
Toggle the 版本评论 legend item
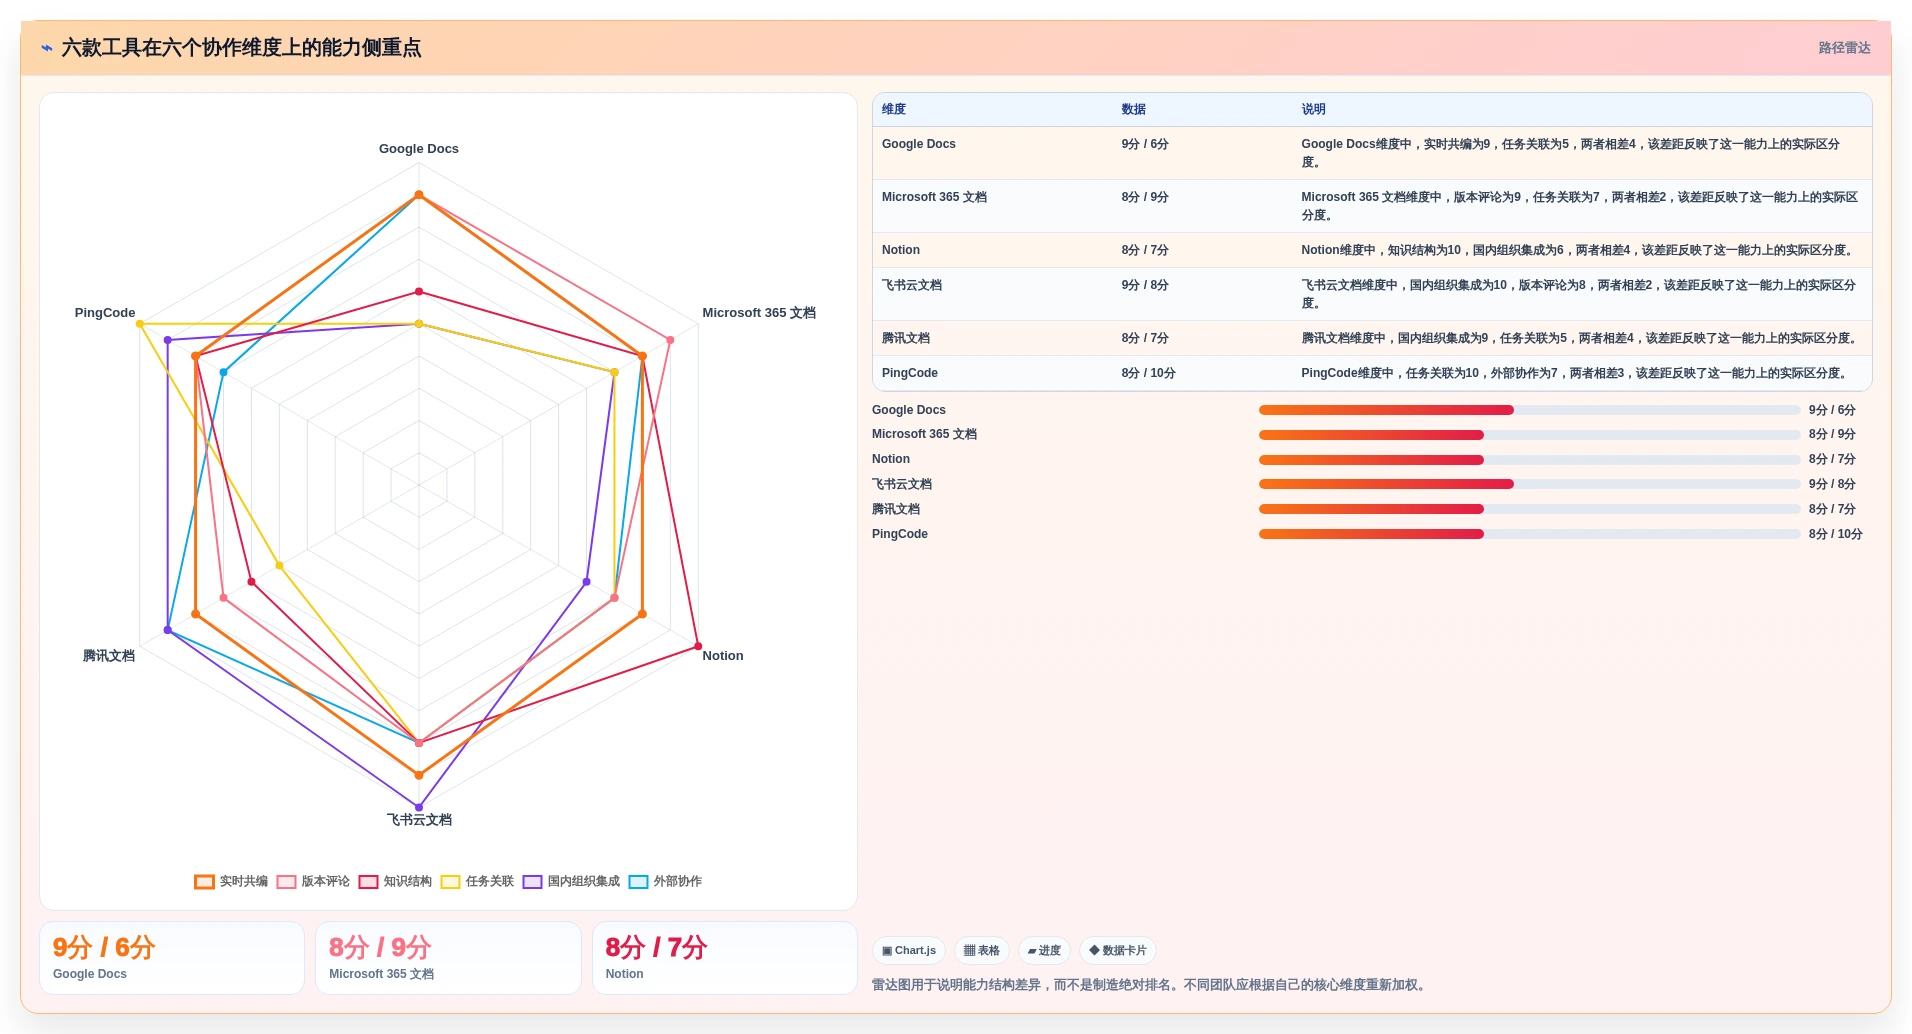click(x=313, y=881)
